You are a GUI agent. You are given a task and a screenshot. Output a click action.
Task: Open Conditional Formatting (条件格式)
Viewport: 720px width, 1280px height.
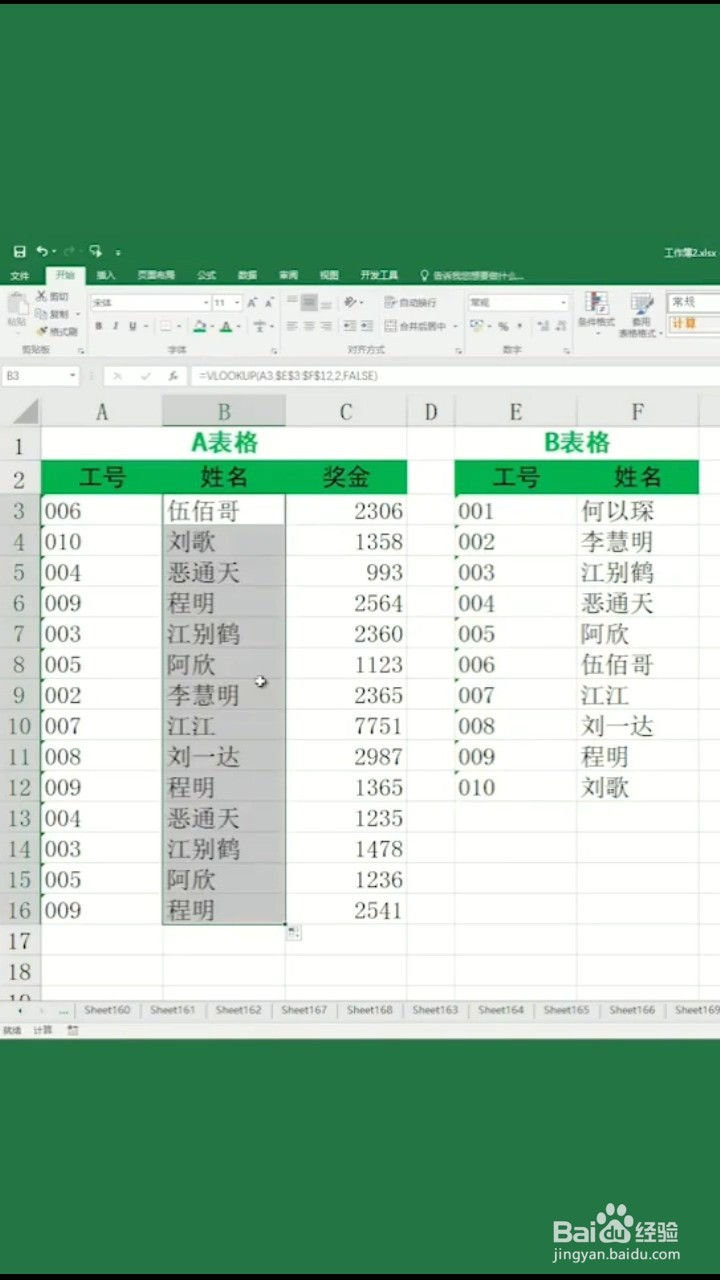coord(597,312)
